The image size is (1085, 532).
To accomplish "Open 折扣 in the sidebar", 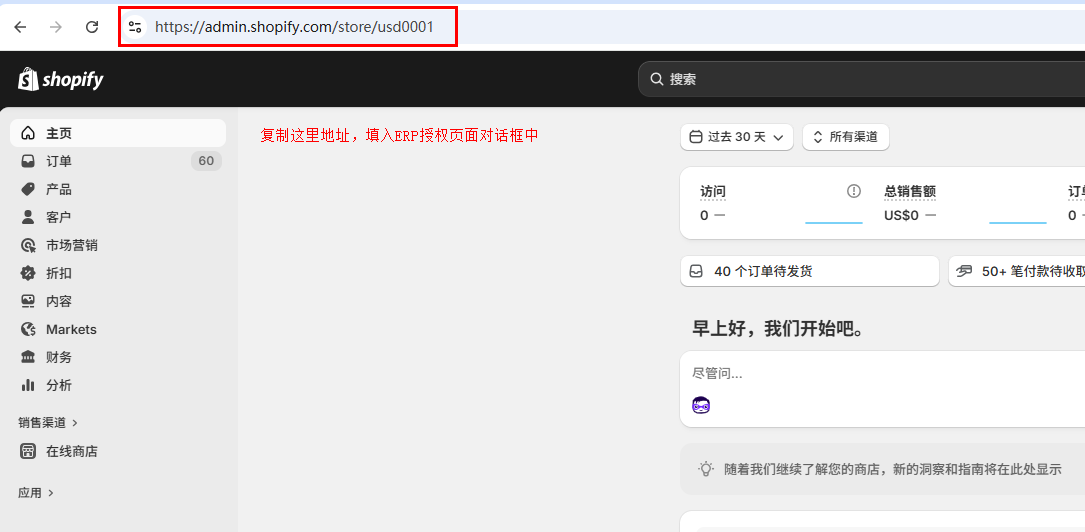I will point(118,273).
